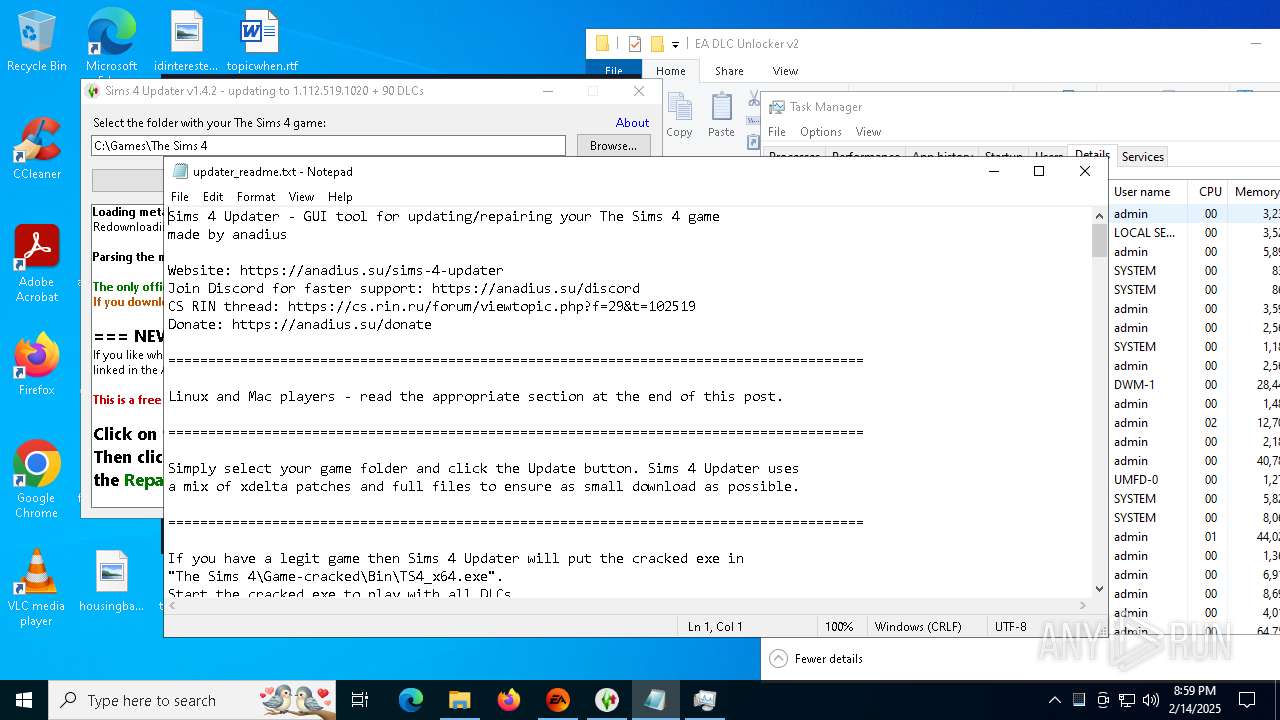The width and height of the screenshot is (1280, 720).
Task: Sort Task Manager by CPU column
Action: point(1210,192)
